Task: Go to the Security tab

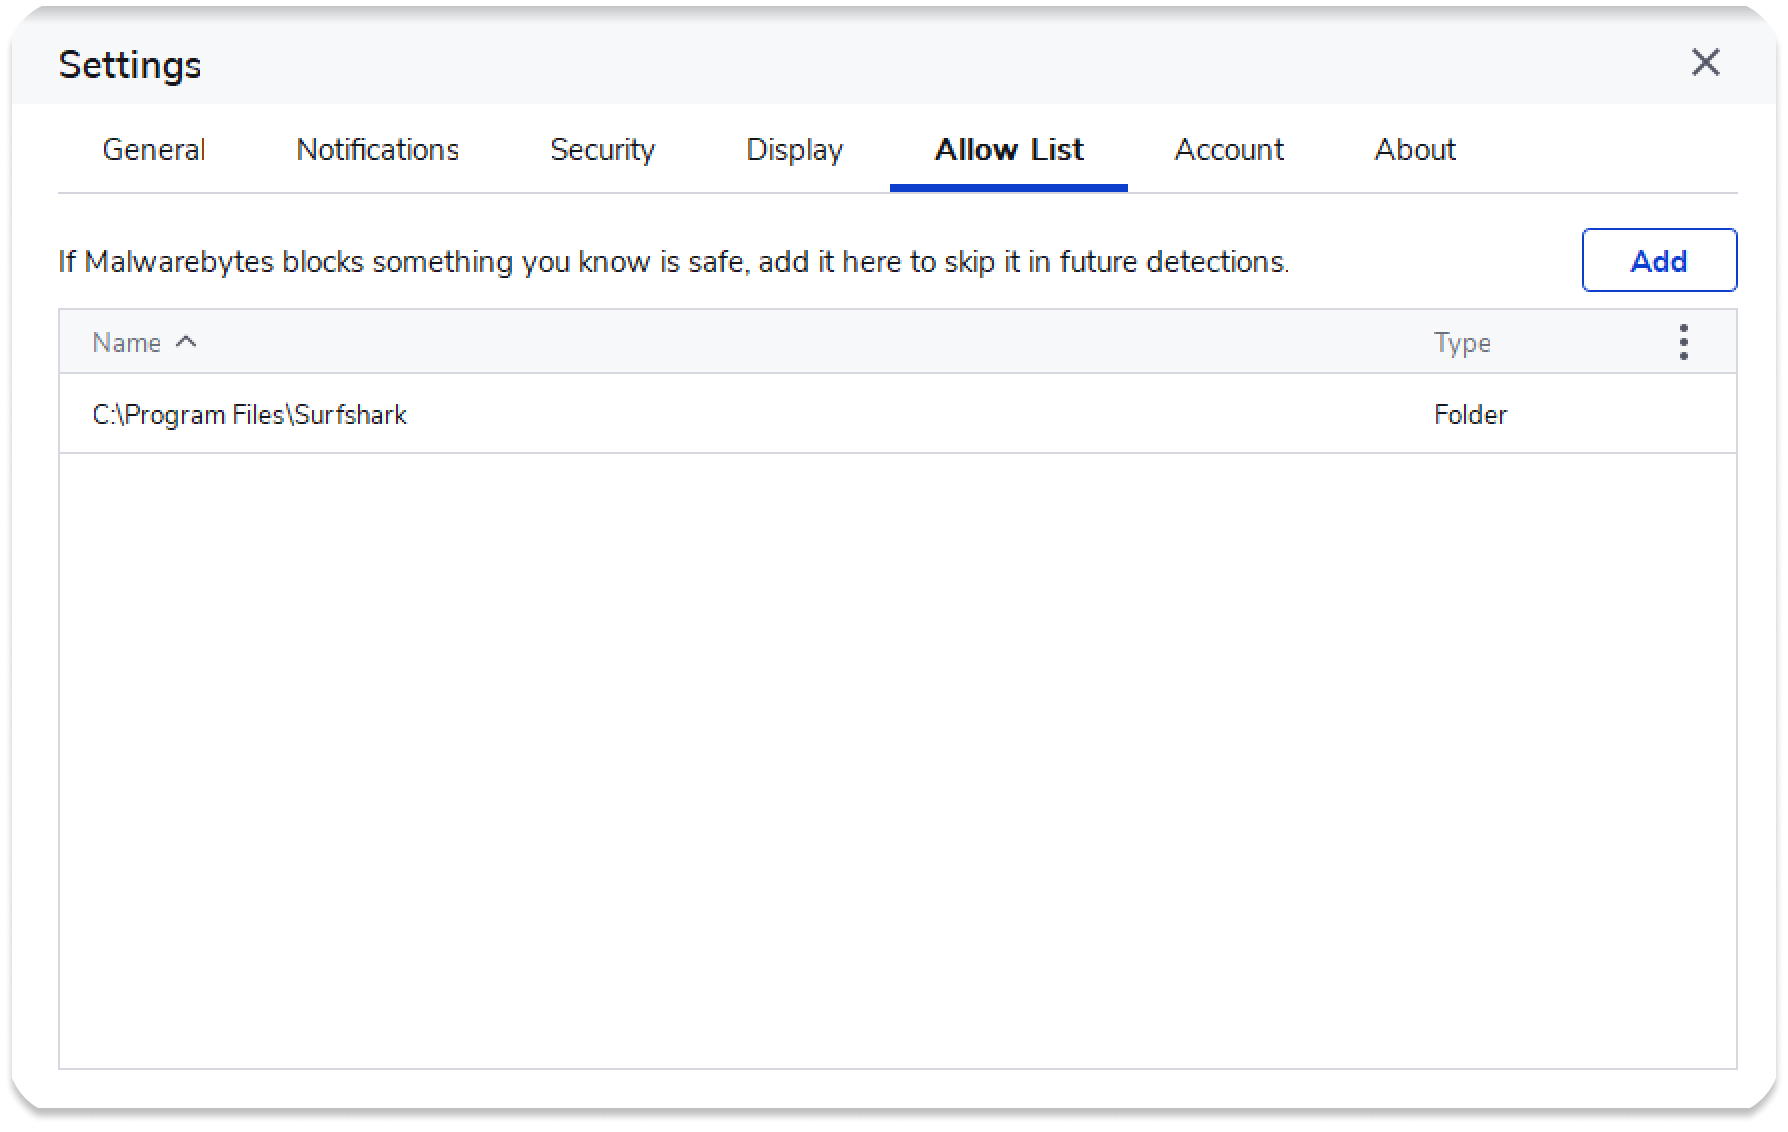Action: [x=602, y=150]
